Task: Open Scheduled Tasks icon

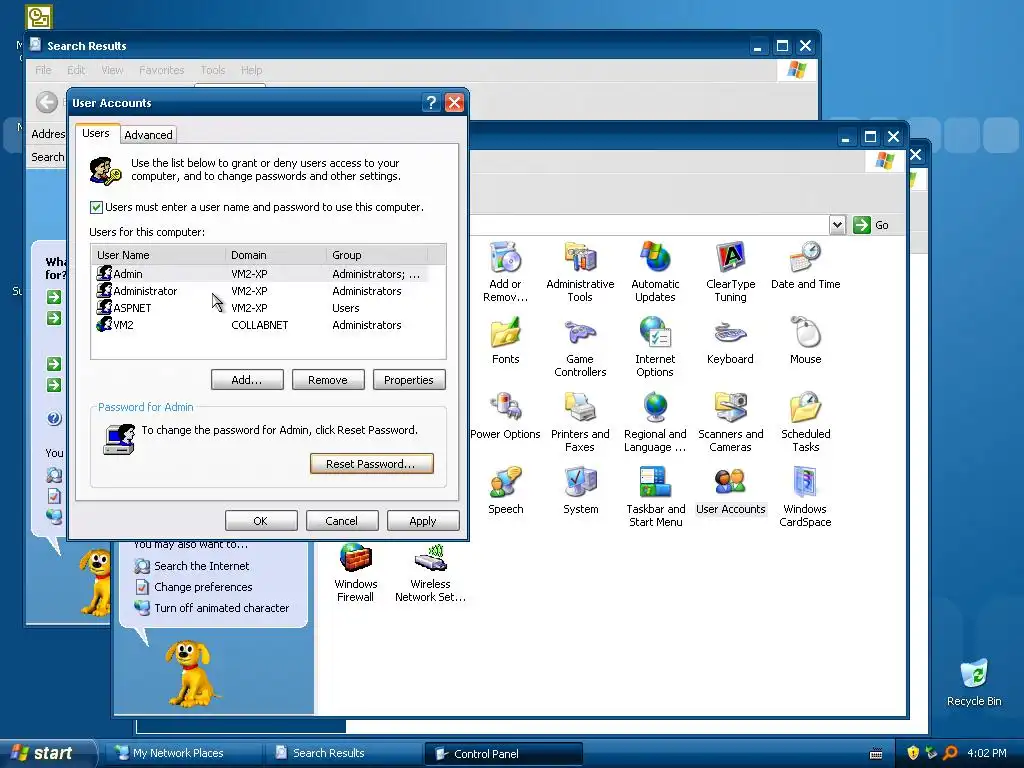Action: (x=805, y=422)
